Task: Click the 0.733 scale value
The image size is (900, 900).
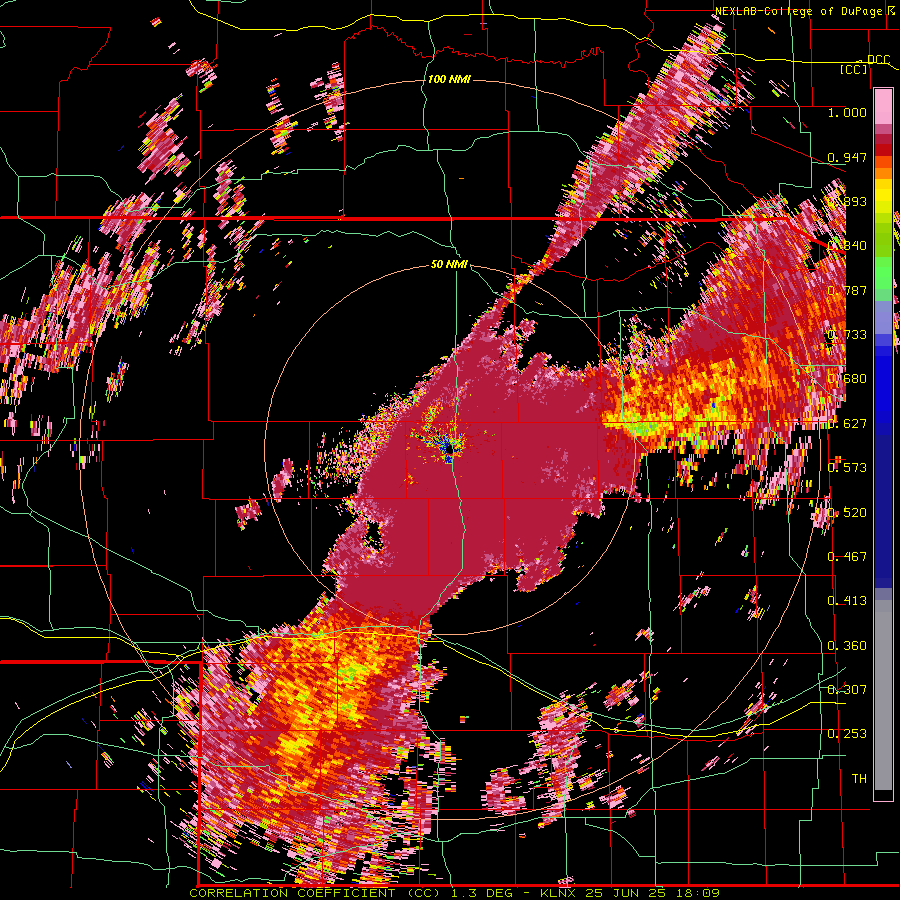Action: [847, 334]
